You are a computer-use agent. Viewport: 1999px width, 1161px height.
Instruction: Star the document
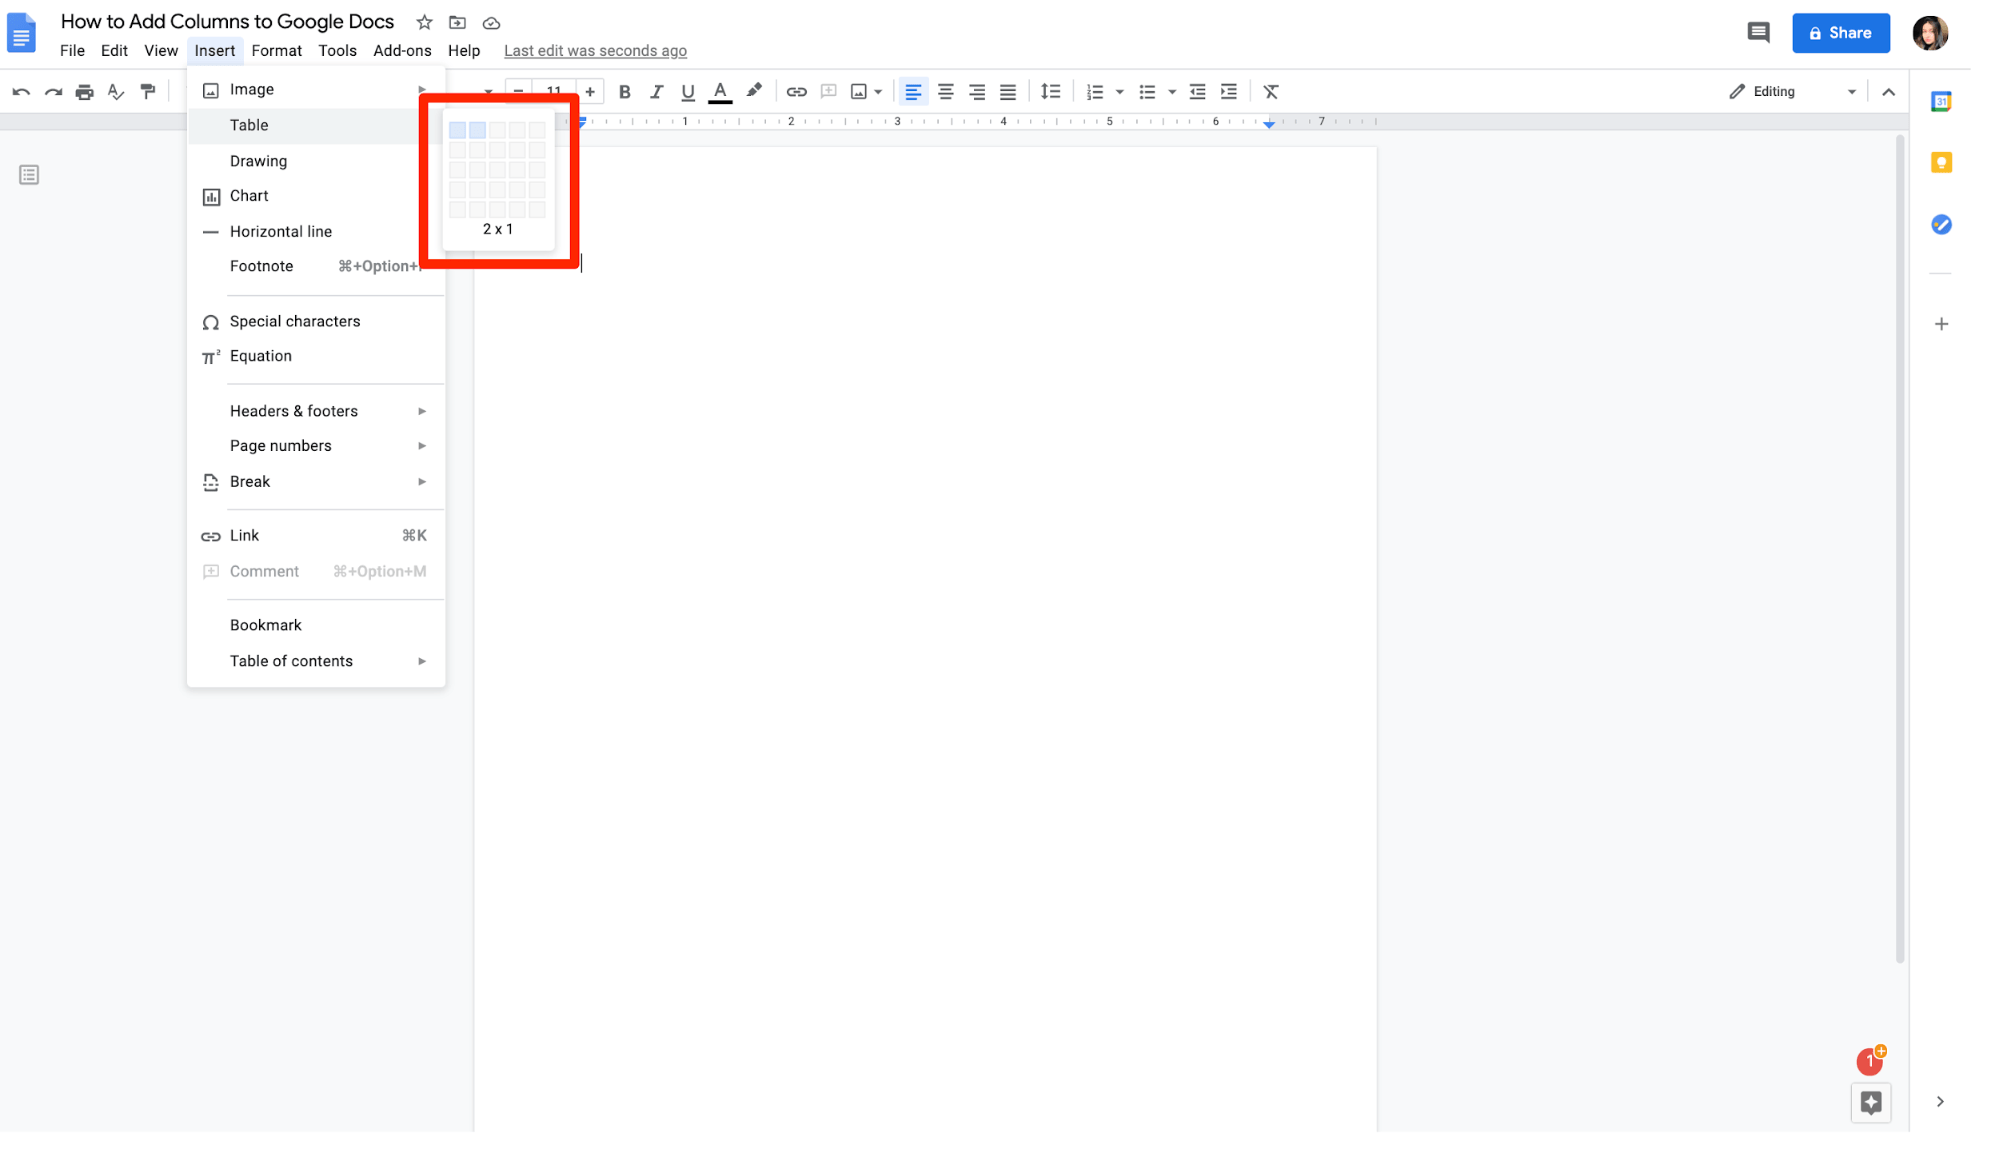[423, 22]
